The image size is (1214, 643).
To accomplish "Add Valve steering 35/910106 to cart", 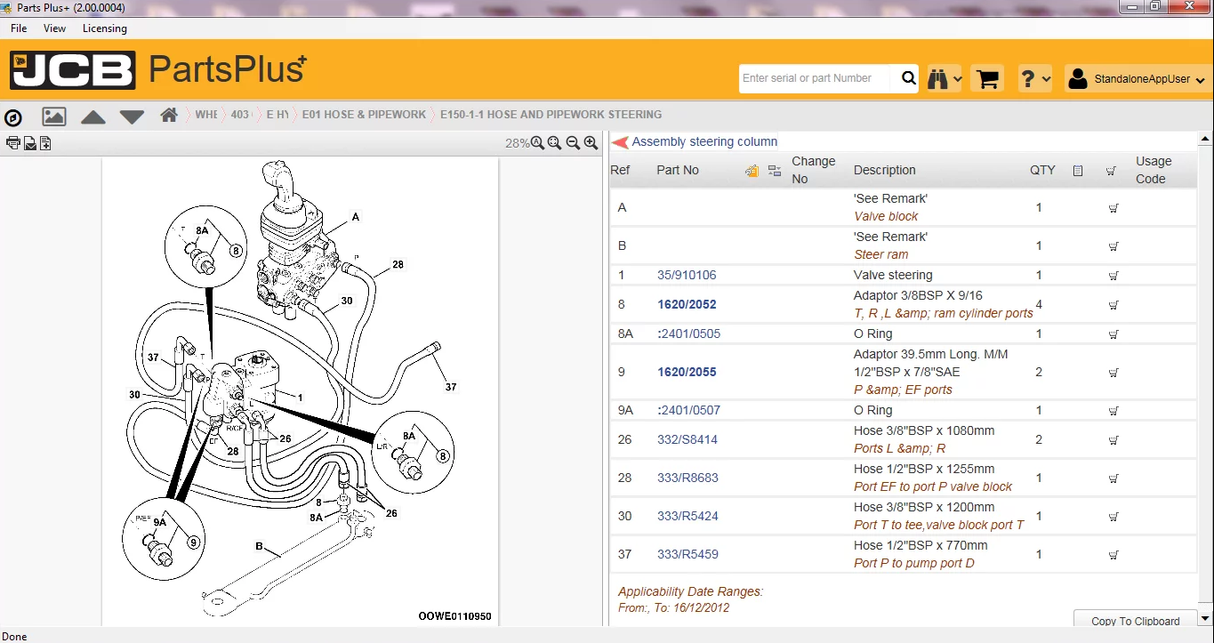I will (x=1113, y=275).
